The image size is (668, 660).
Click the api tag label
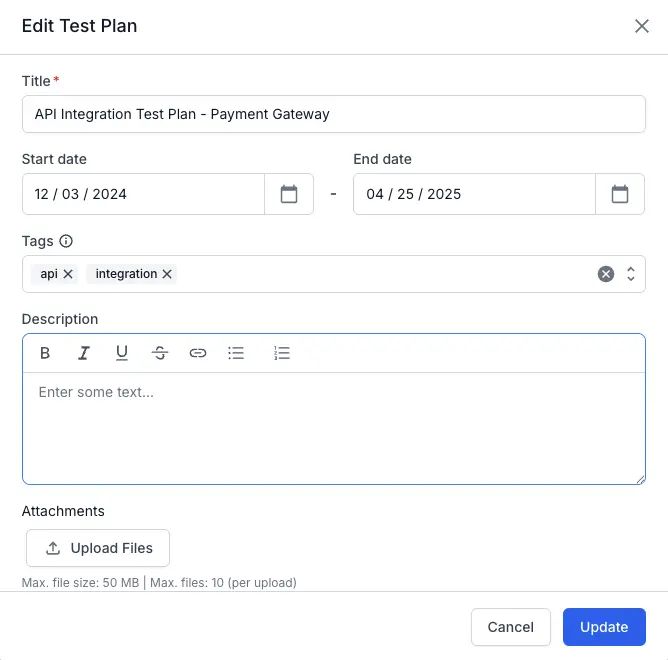click(49, 274)
